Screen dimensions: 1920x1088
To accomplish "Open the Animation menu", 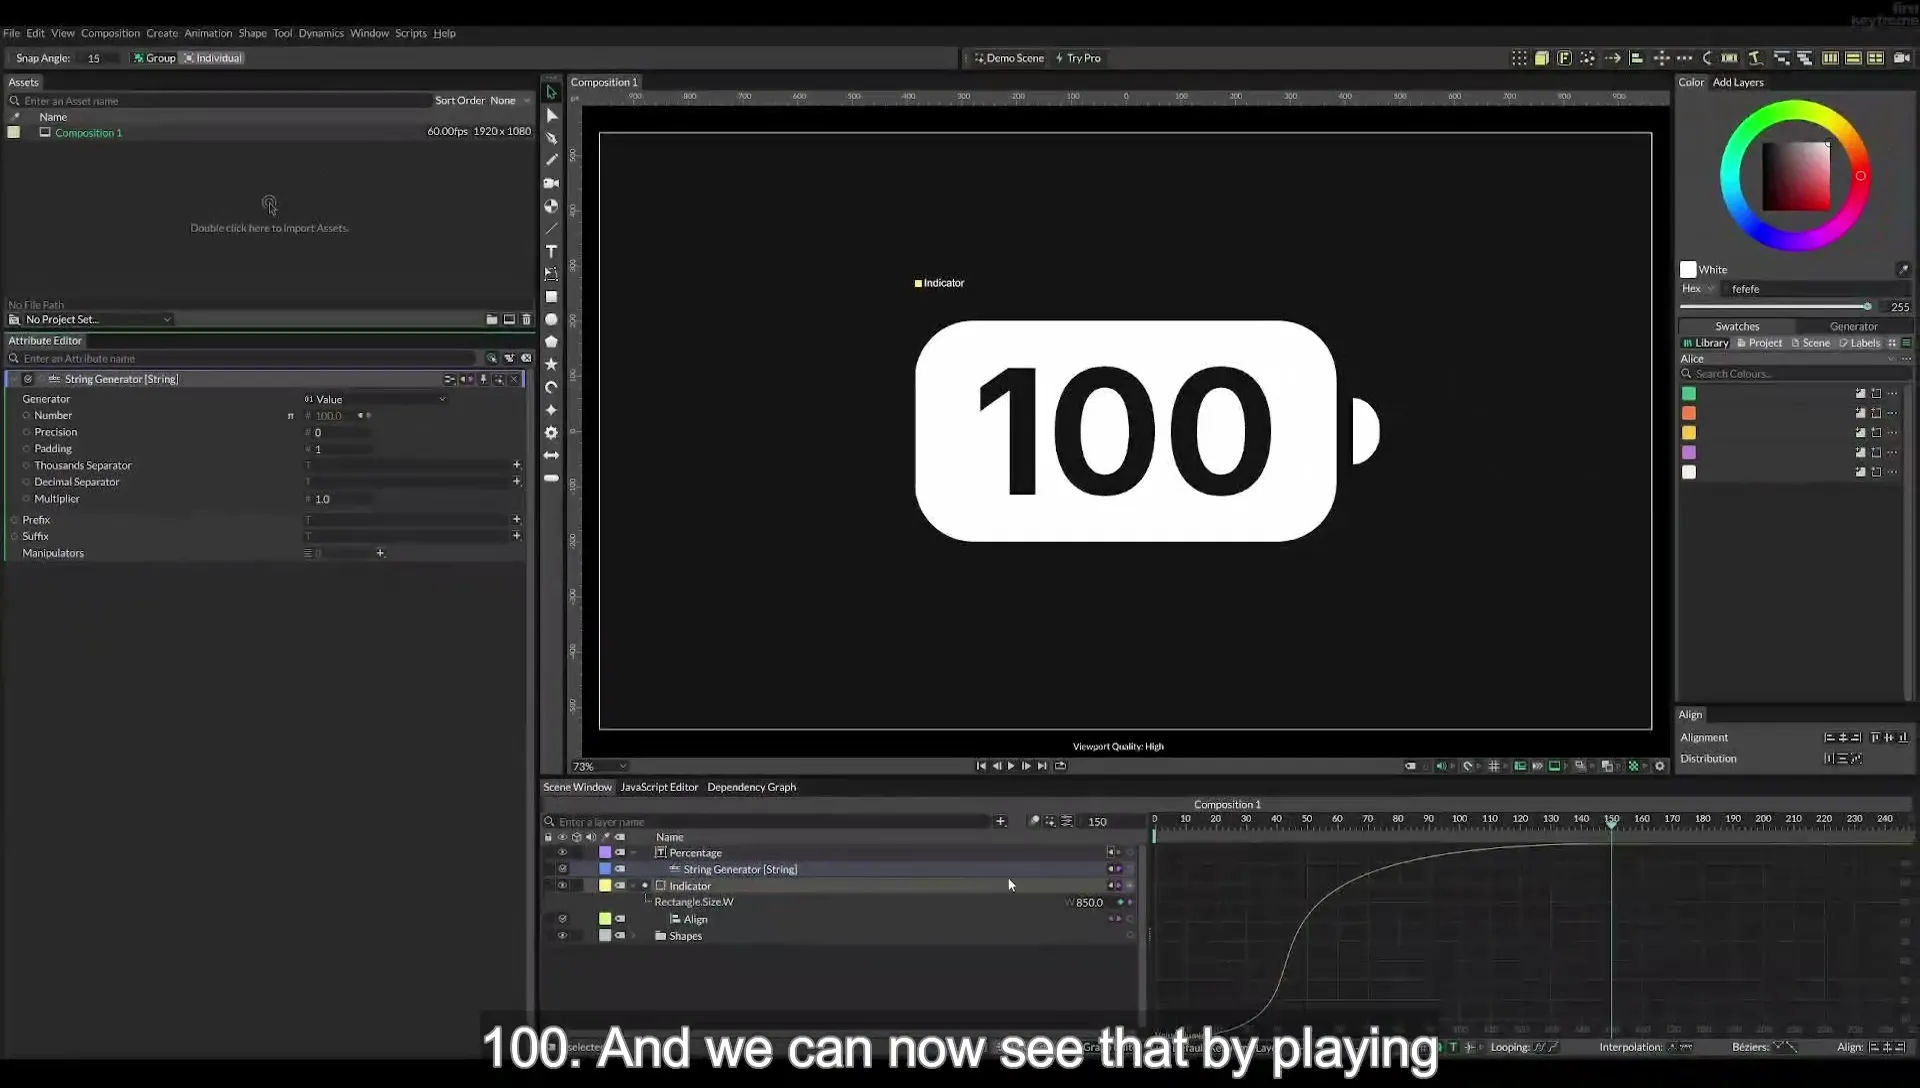I will [208, 33].
